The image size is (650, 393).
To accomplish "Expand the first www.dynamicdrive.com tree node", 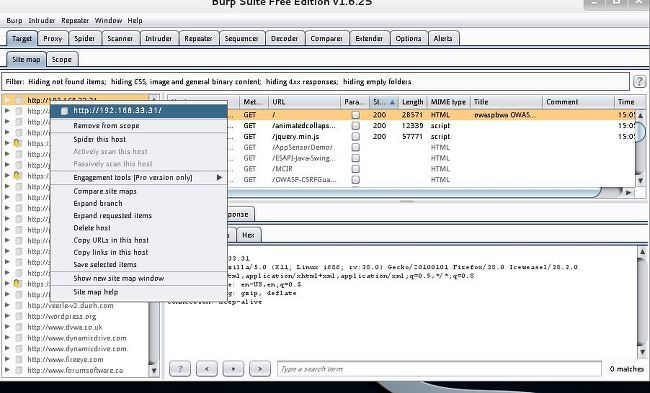I will point(7,338).
